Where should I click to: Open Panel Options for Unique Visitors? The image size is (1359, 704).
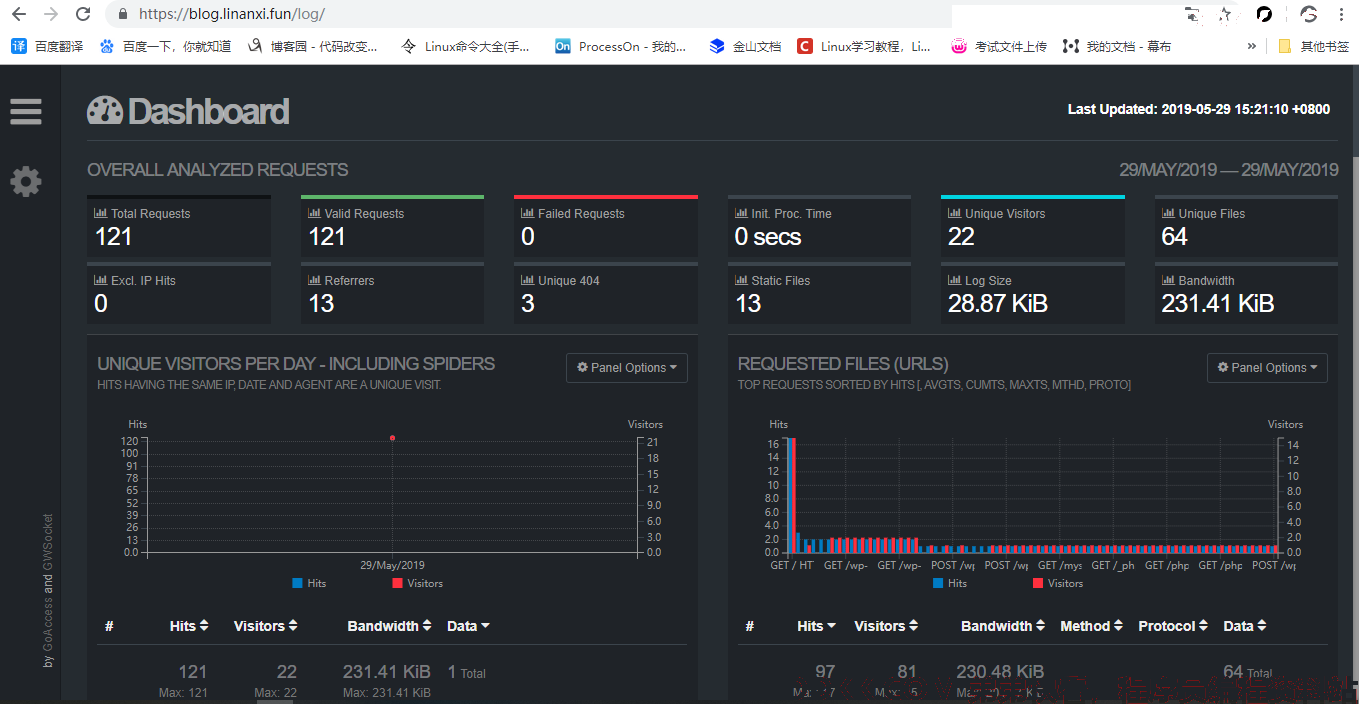click(x=627, y=368)
